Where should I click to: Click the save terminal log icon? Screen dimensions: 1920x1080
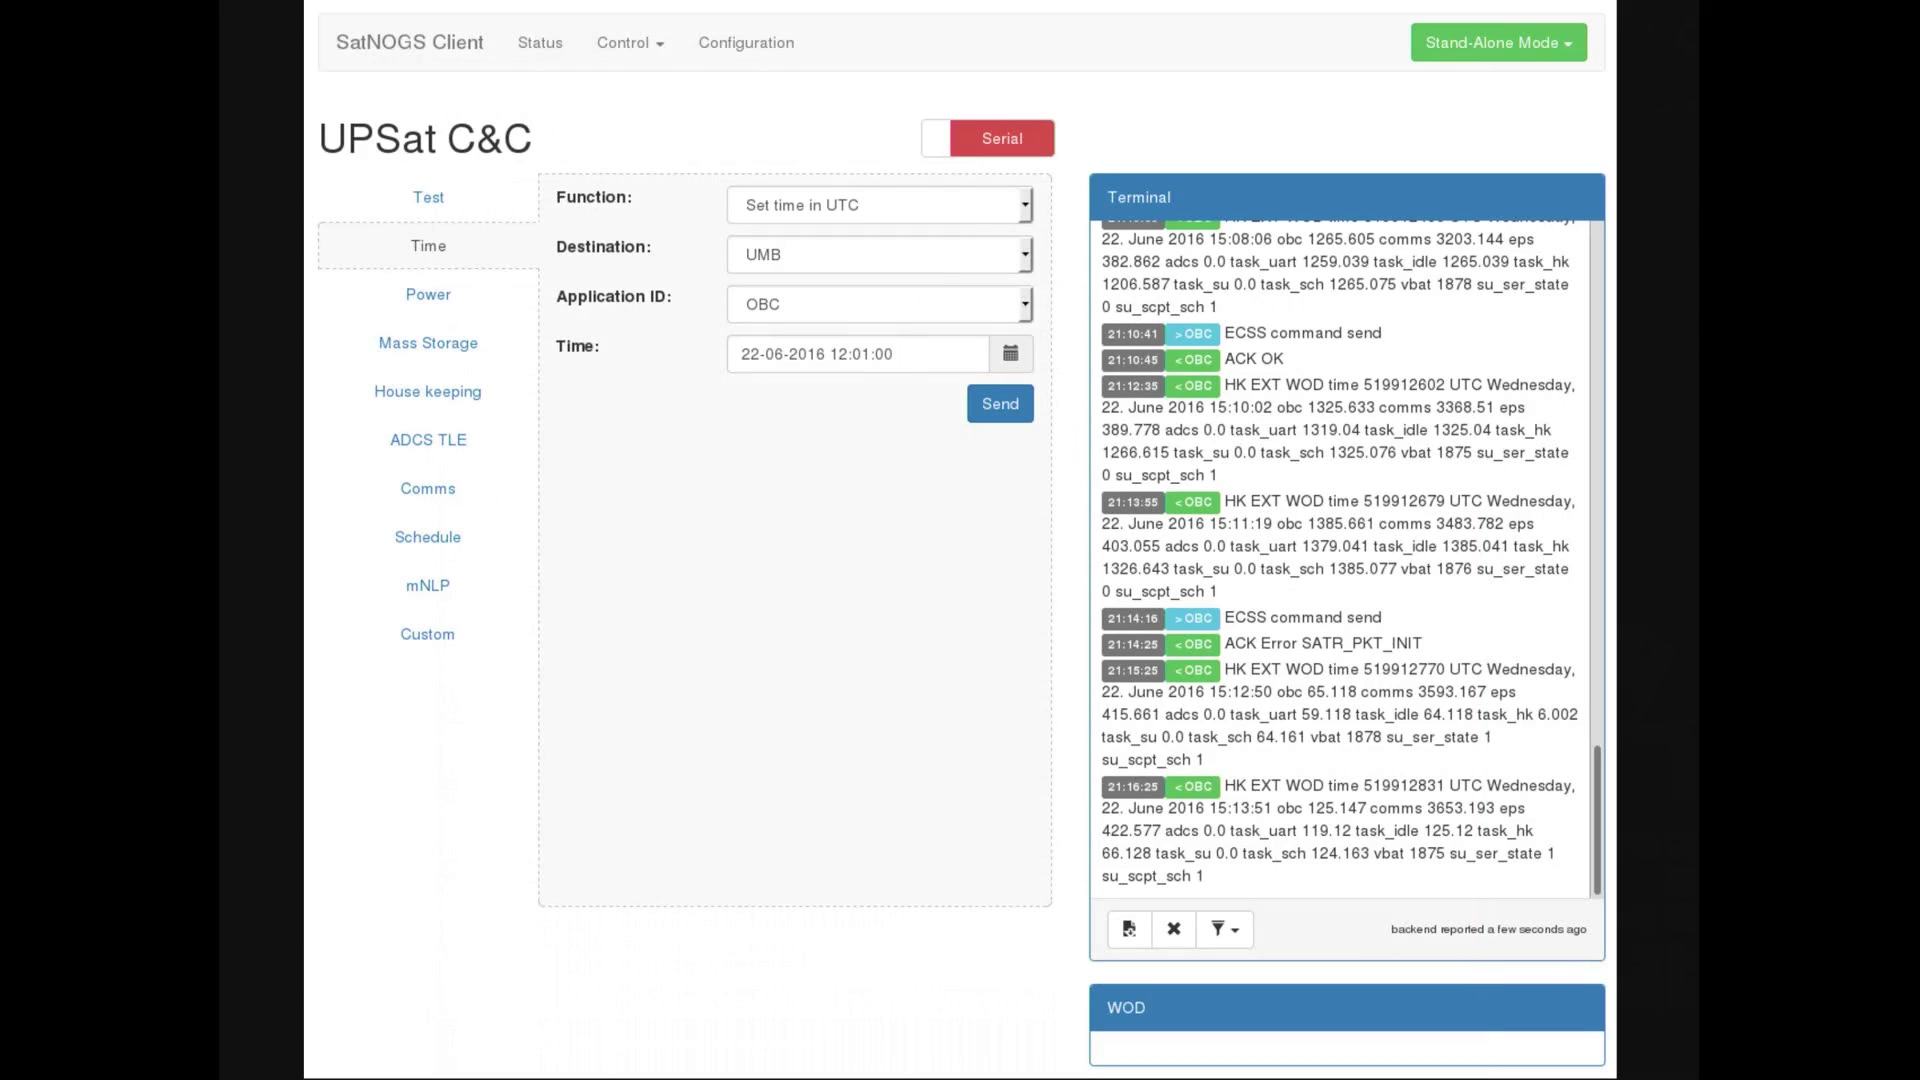pos(1129,929)
